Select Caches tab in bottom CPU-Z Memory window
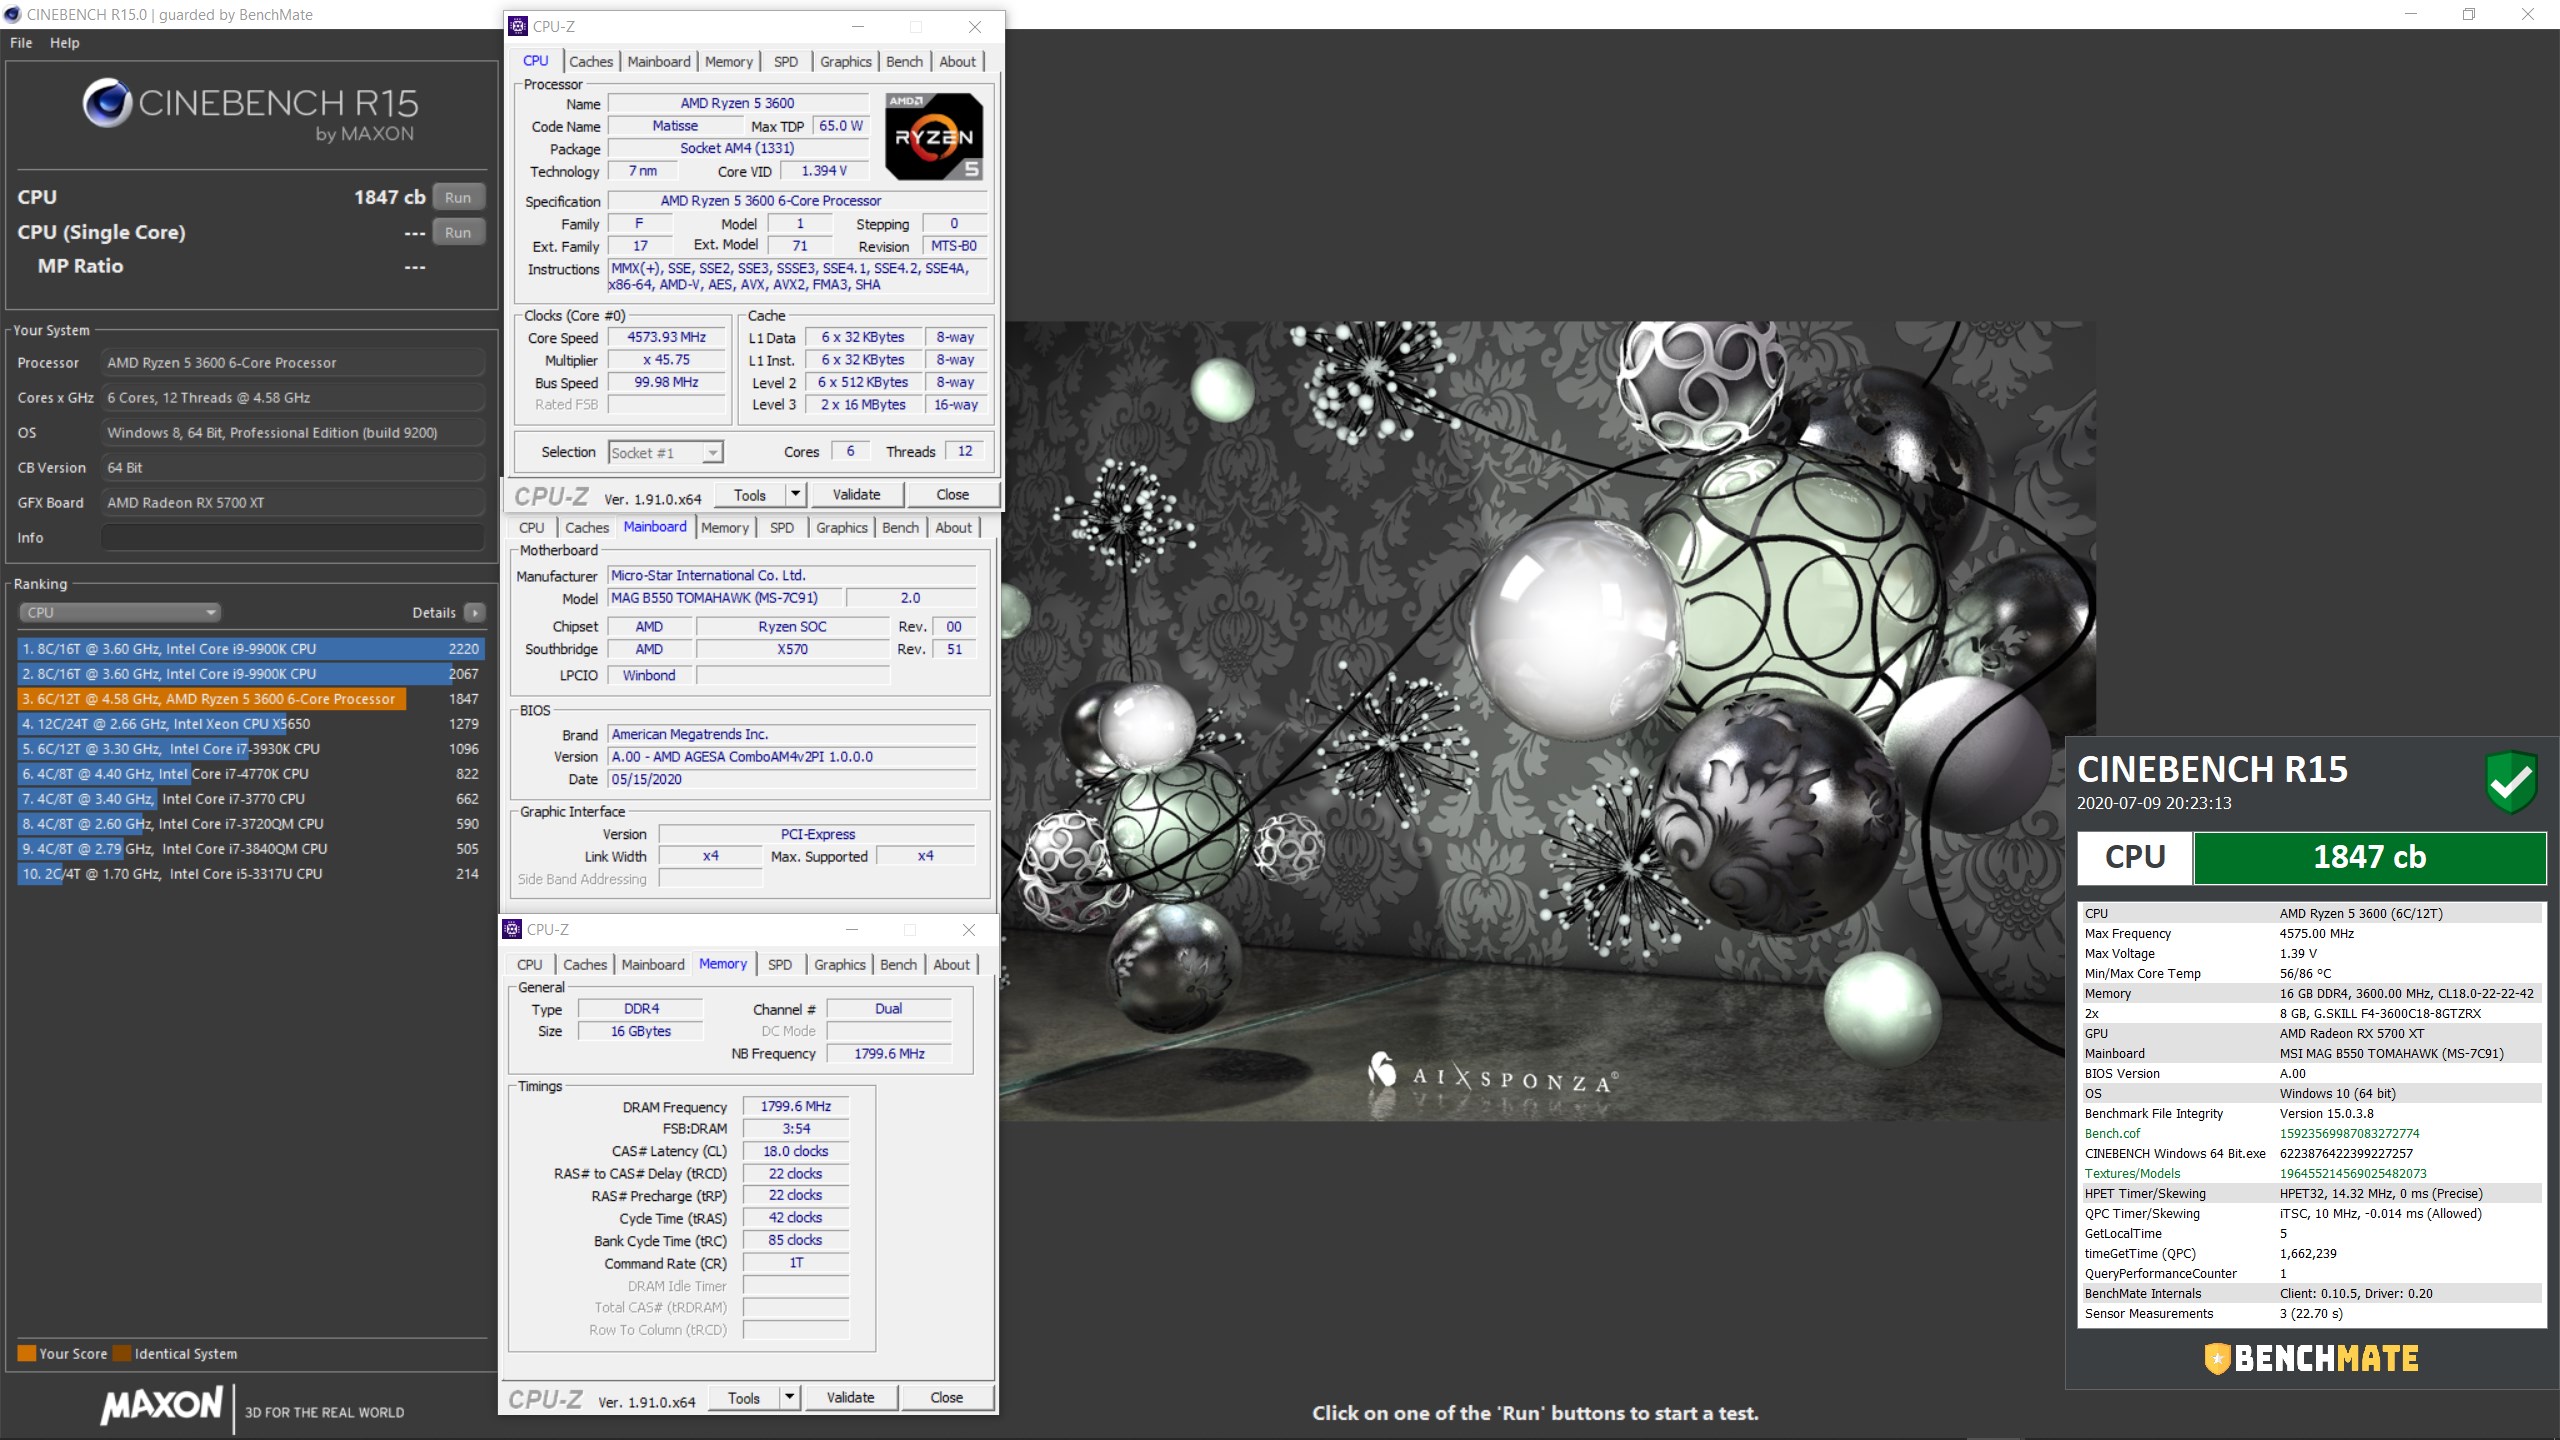 pos(585,965)
